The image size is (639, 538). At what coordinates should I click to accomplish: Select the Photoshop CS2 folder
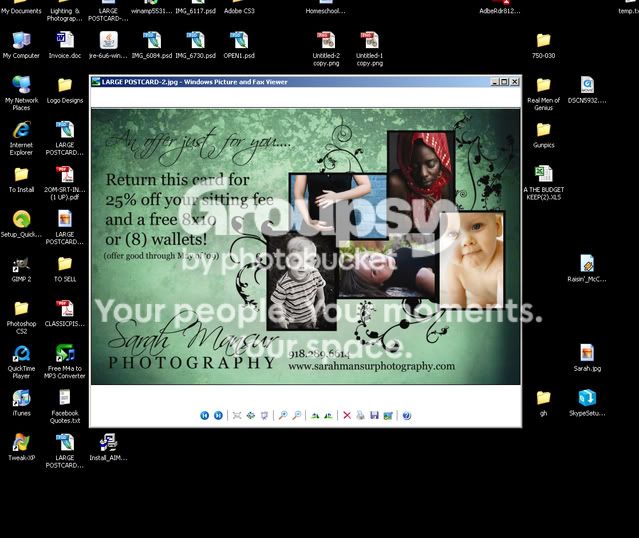tap(21, 317)
